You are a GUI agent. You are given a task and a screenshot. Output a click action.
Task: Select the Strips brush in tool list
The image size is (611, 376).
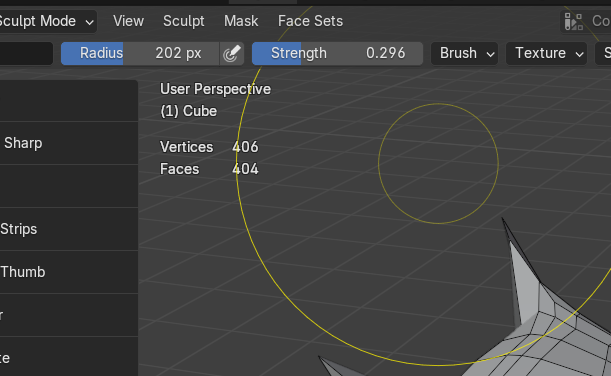point(69,229)
